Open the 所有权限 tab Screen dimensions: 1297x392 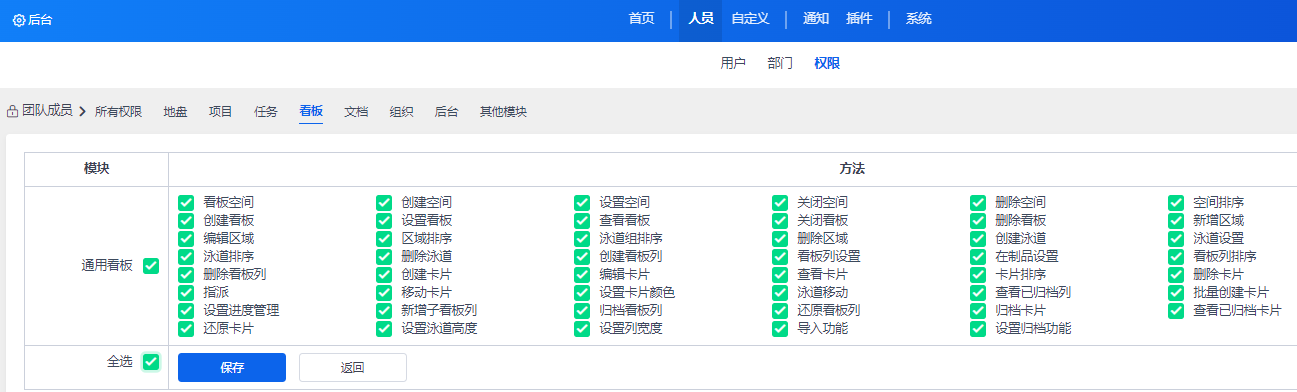click(118, 112)
